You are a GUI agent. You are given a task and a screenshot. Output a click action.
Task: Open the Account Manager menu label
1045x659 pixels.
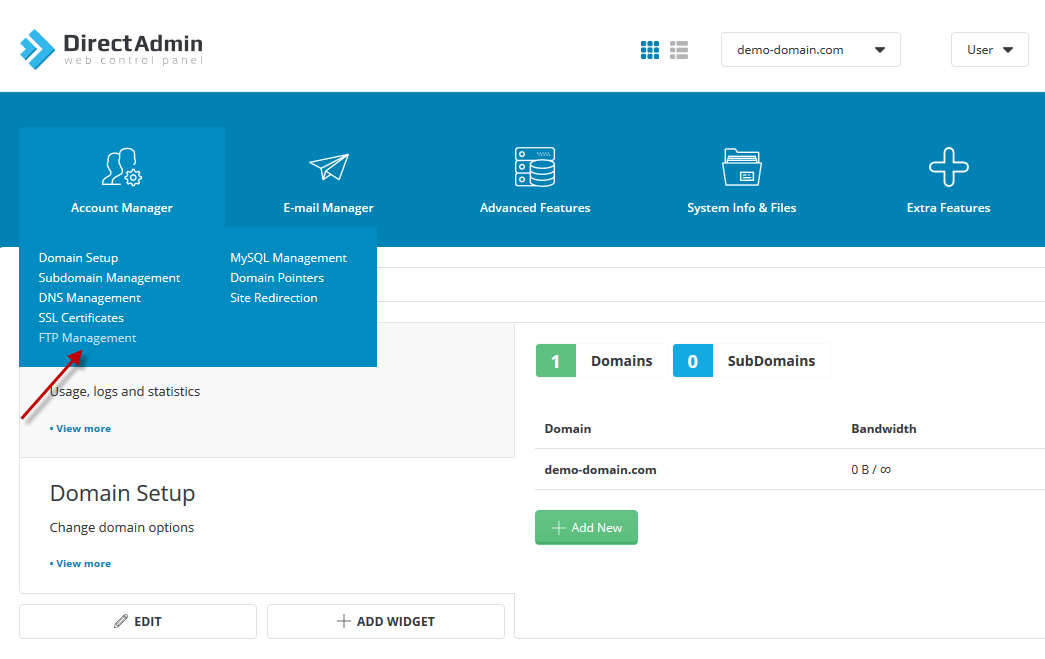[122, 208]
